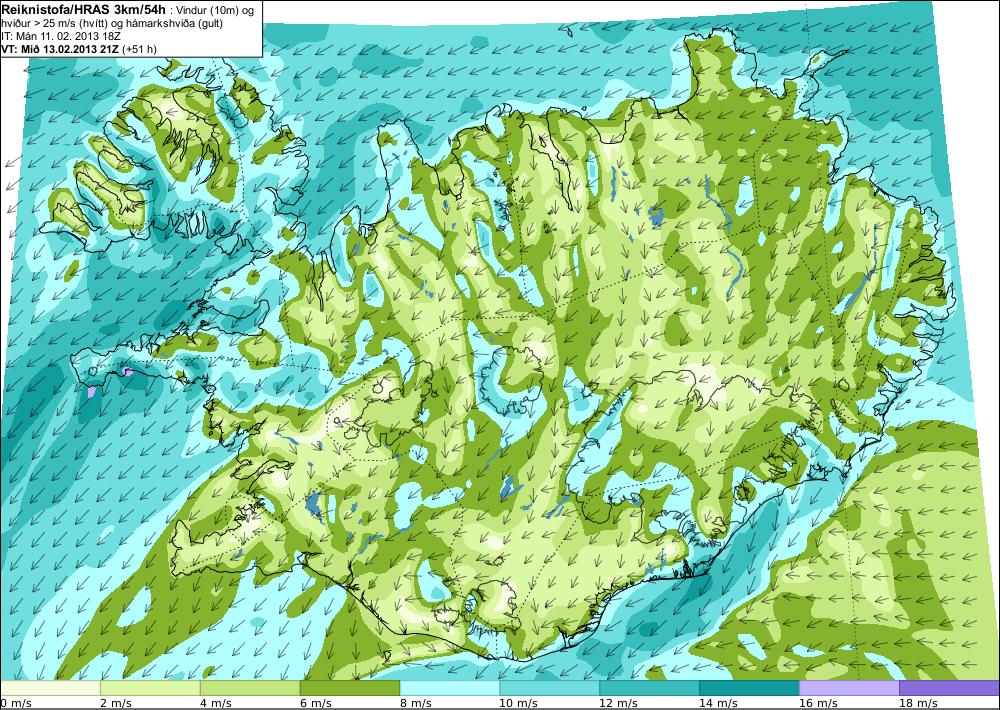Click the palest legend swatch above 0 m/s
The height and width of the screenshot is (710, 1000).
[x=50, y=688]
